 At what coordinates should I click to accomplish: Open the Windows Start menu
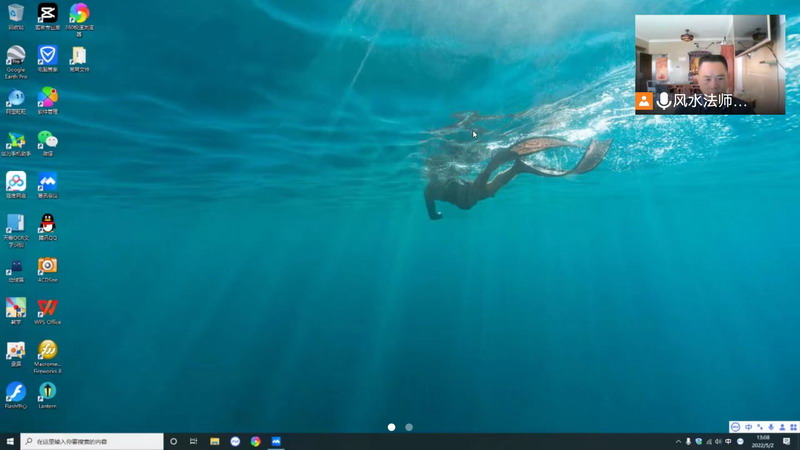10,441
